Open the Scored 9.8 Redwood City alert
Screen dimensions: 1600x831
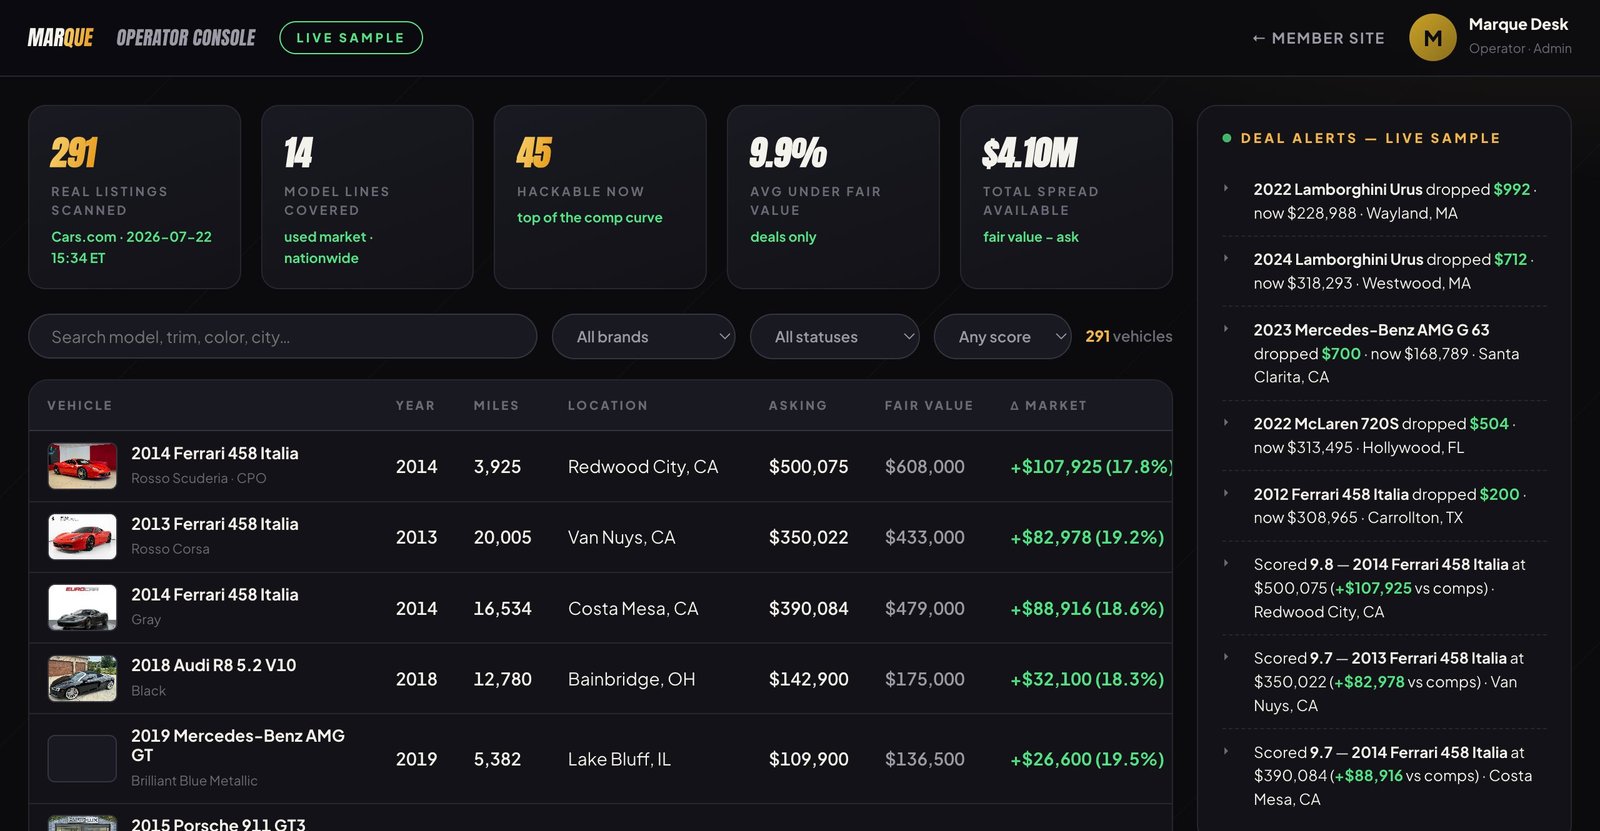(1385, 588)
